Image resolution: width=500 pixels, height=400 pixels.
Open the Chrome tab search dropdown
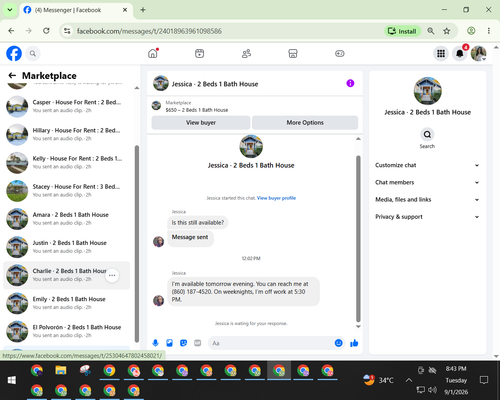click(x=10, y=10)
